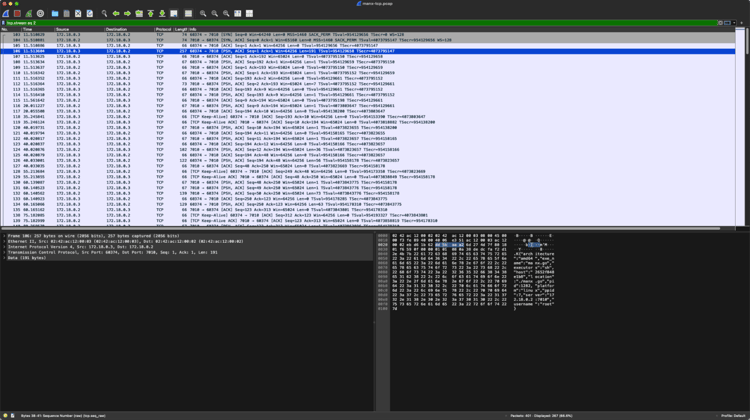Expand the Transmission Control Protocol details
This screenshot has height=420, width=750.
click(x=4, y=252)
